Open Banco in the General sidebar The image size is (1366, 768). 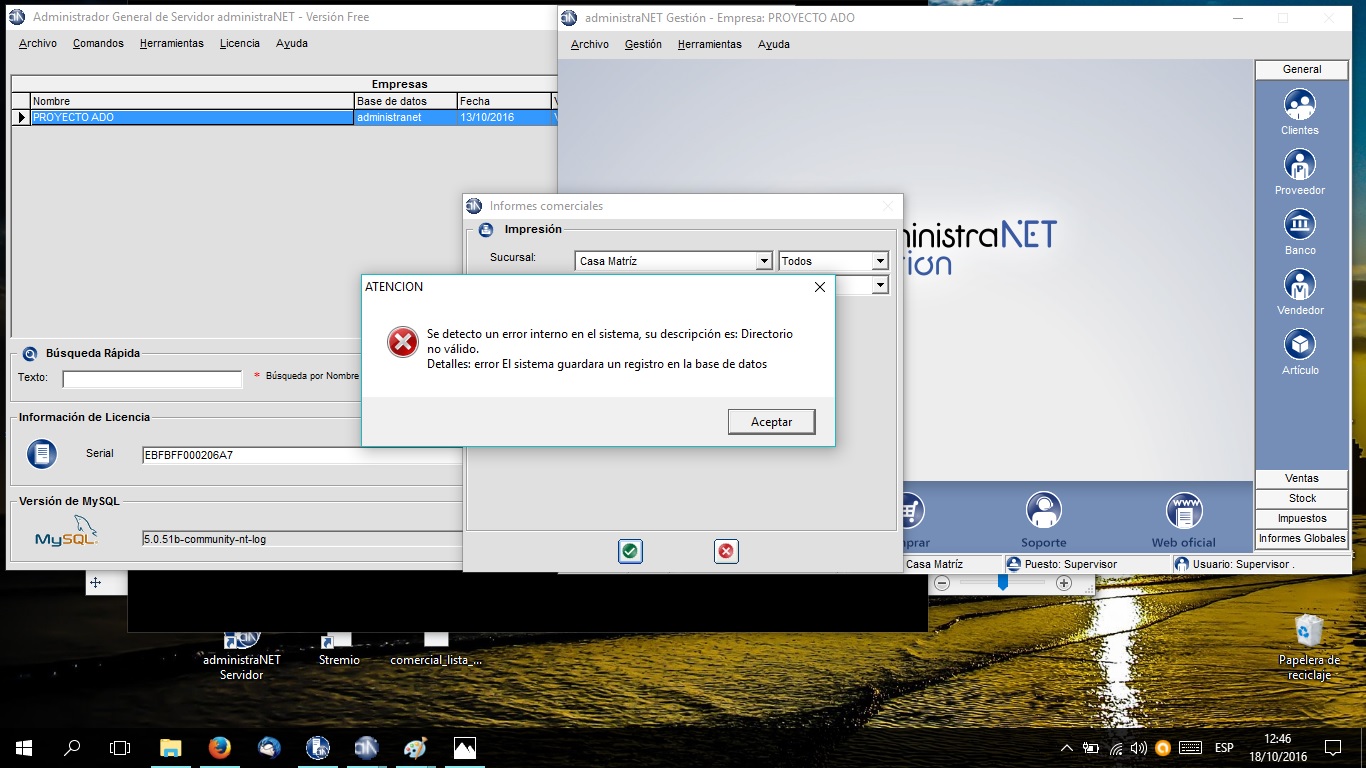click(1299, 232)
